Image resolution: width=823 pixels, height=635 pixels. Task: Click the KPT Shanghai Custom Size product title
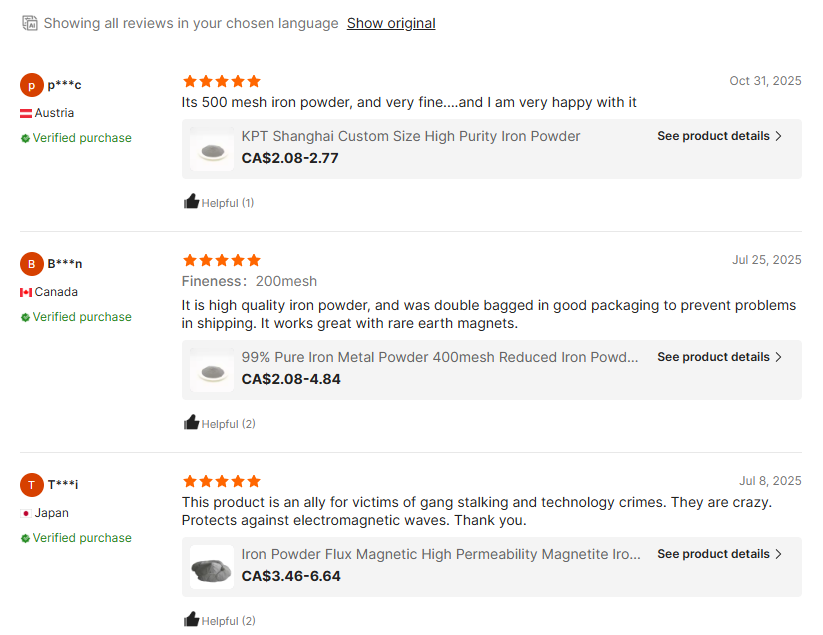click(x=411, y=136)
